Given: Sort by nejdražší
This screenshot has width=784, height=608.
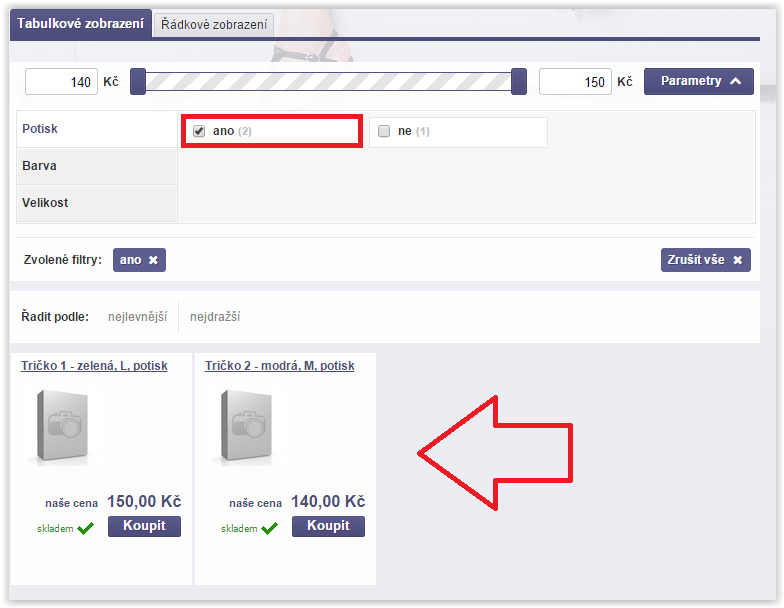Looking at the screenshot, I should click(x=215, y=317).
